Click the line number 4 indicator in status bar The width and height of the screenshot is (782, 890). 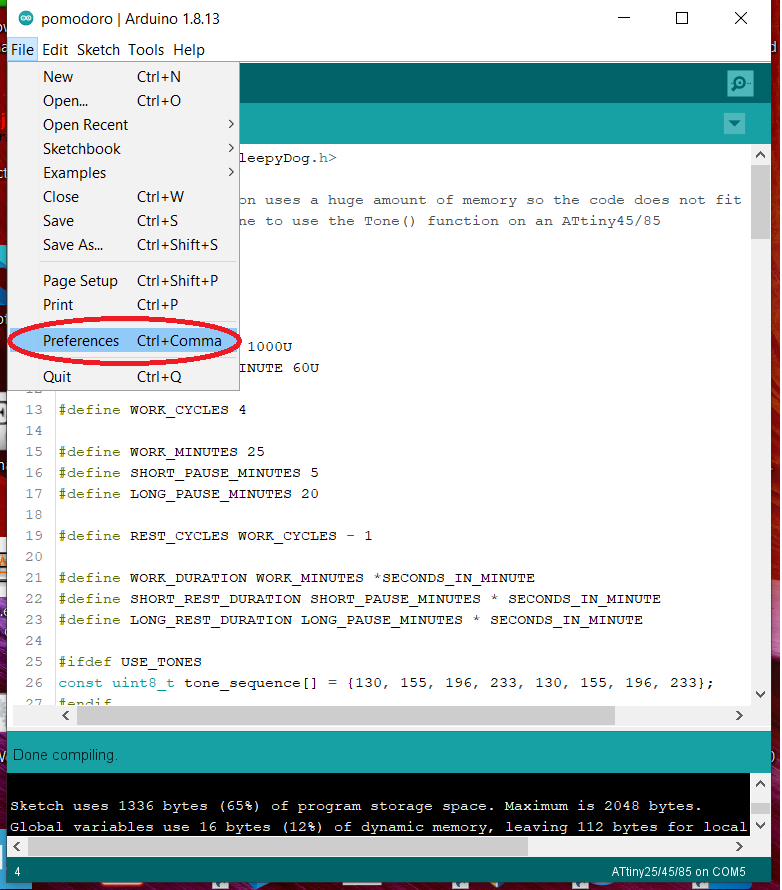coord(18,872)
